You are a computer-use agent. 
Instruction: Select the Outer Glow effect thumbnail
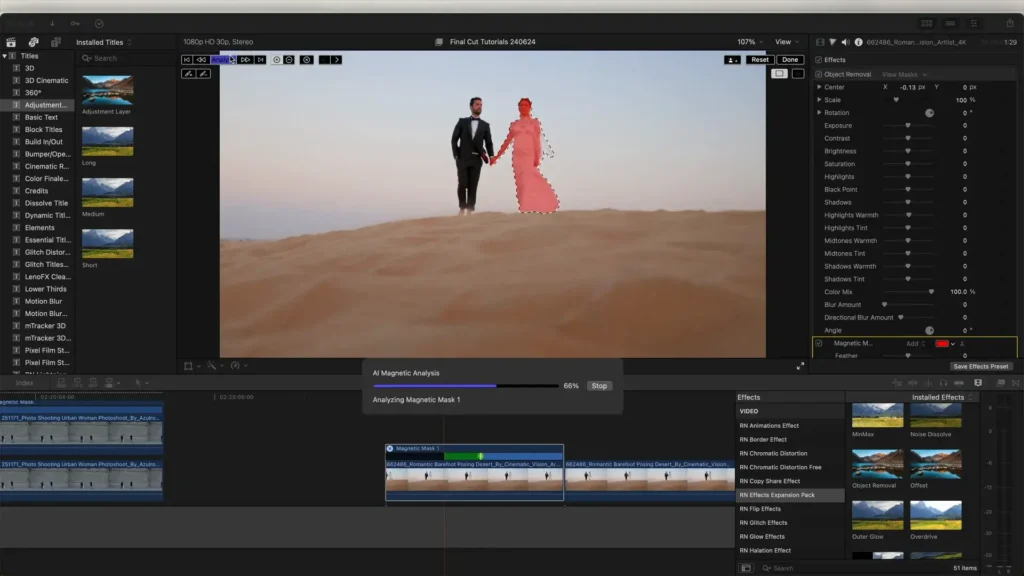point(877,515)
